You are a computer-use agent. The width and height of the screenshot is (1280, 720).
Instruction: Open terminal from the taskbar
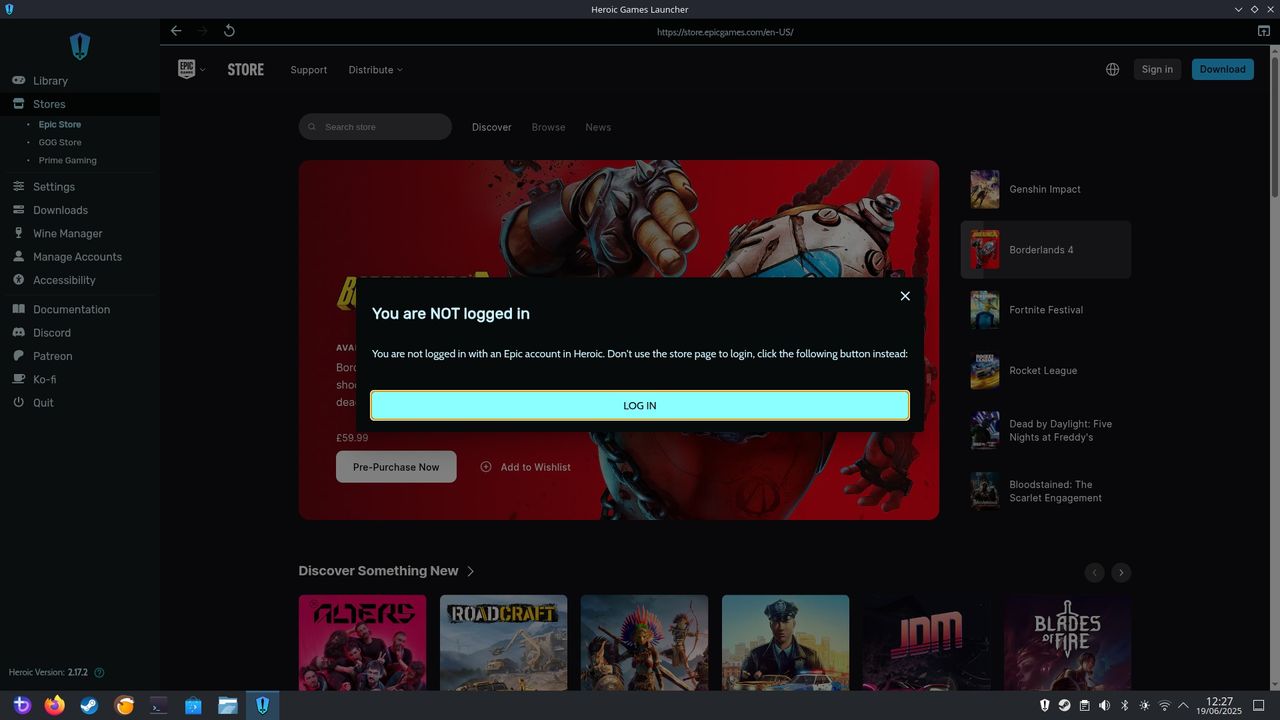158,705
